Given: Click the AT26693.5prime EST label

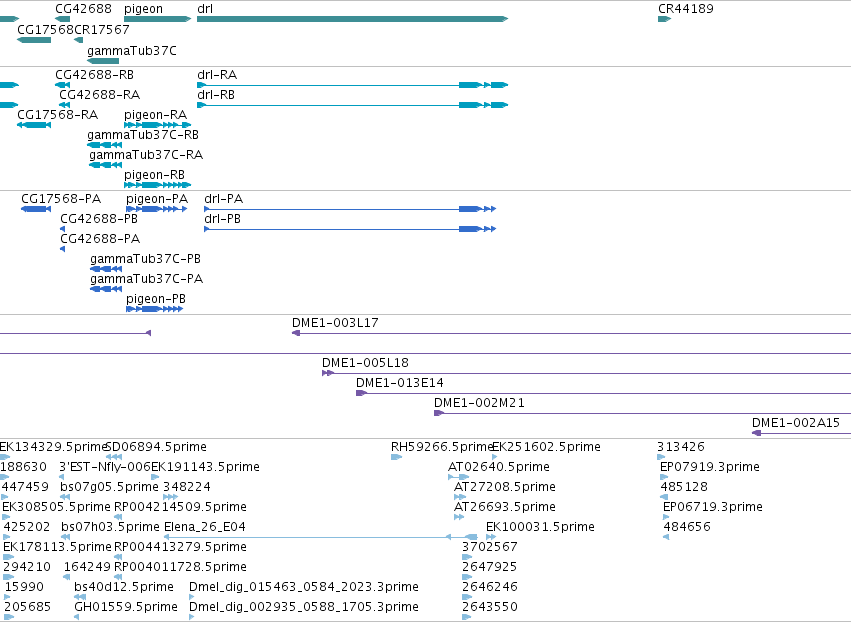Looking at the screenshot, I should (x=505, y=507).
